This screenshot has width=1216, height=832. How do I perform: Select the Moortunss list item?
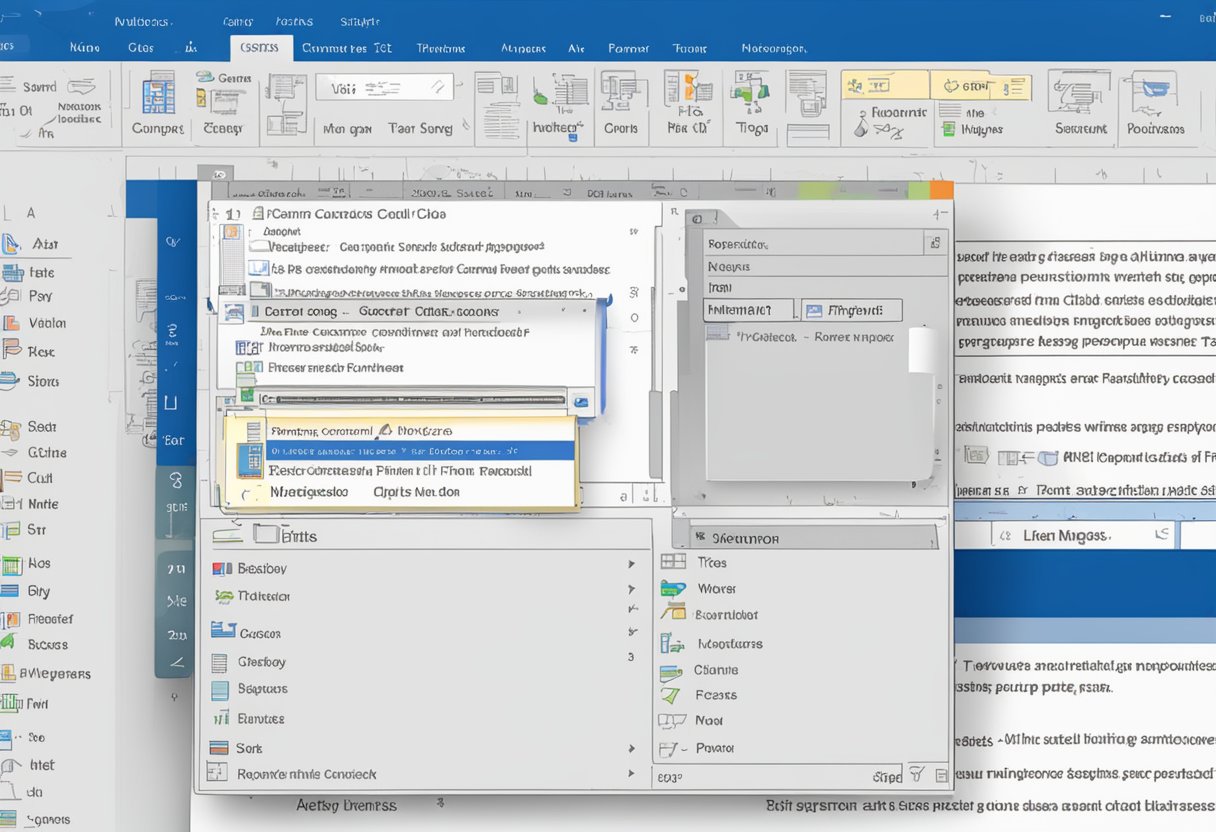coord(730,644)
